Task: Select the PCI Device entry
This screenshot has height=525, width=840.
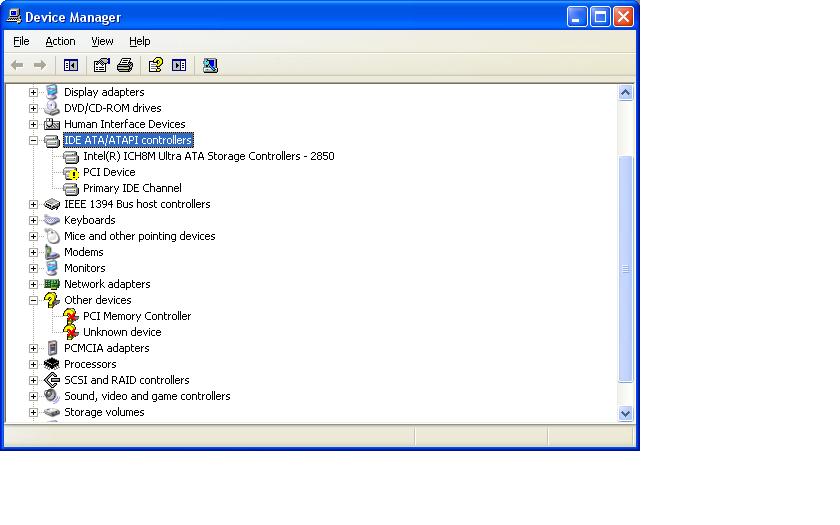Action: 109,172
